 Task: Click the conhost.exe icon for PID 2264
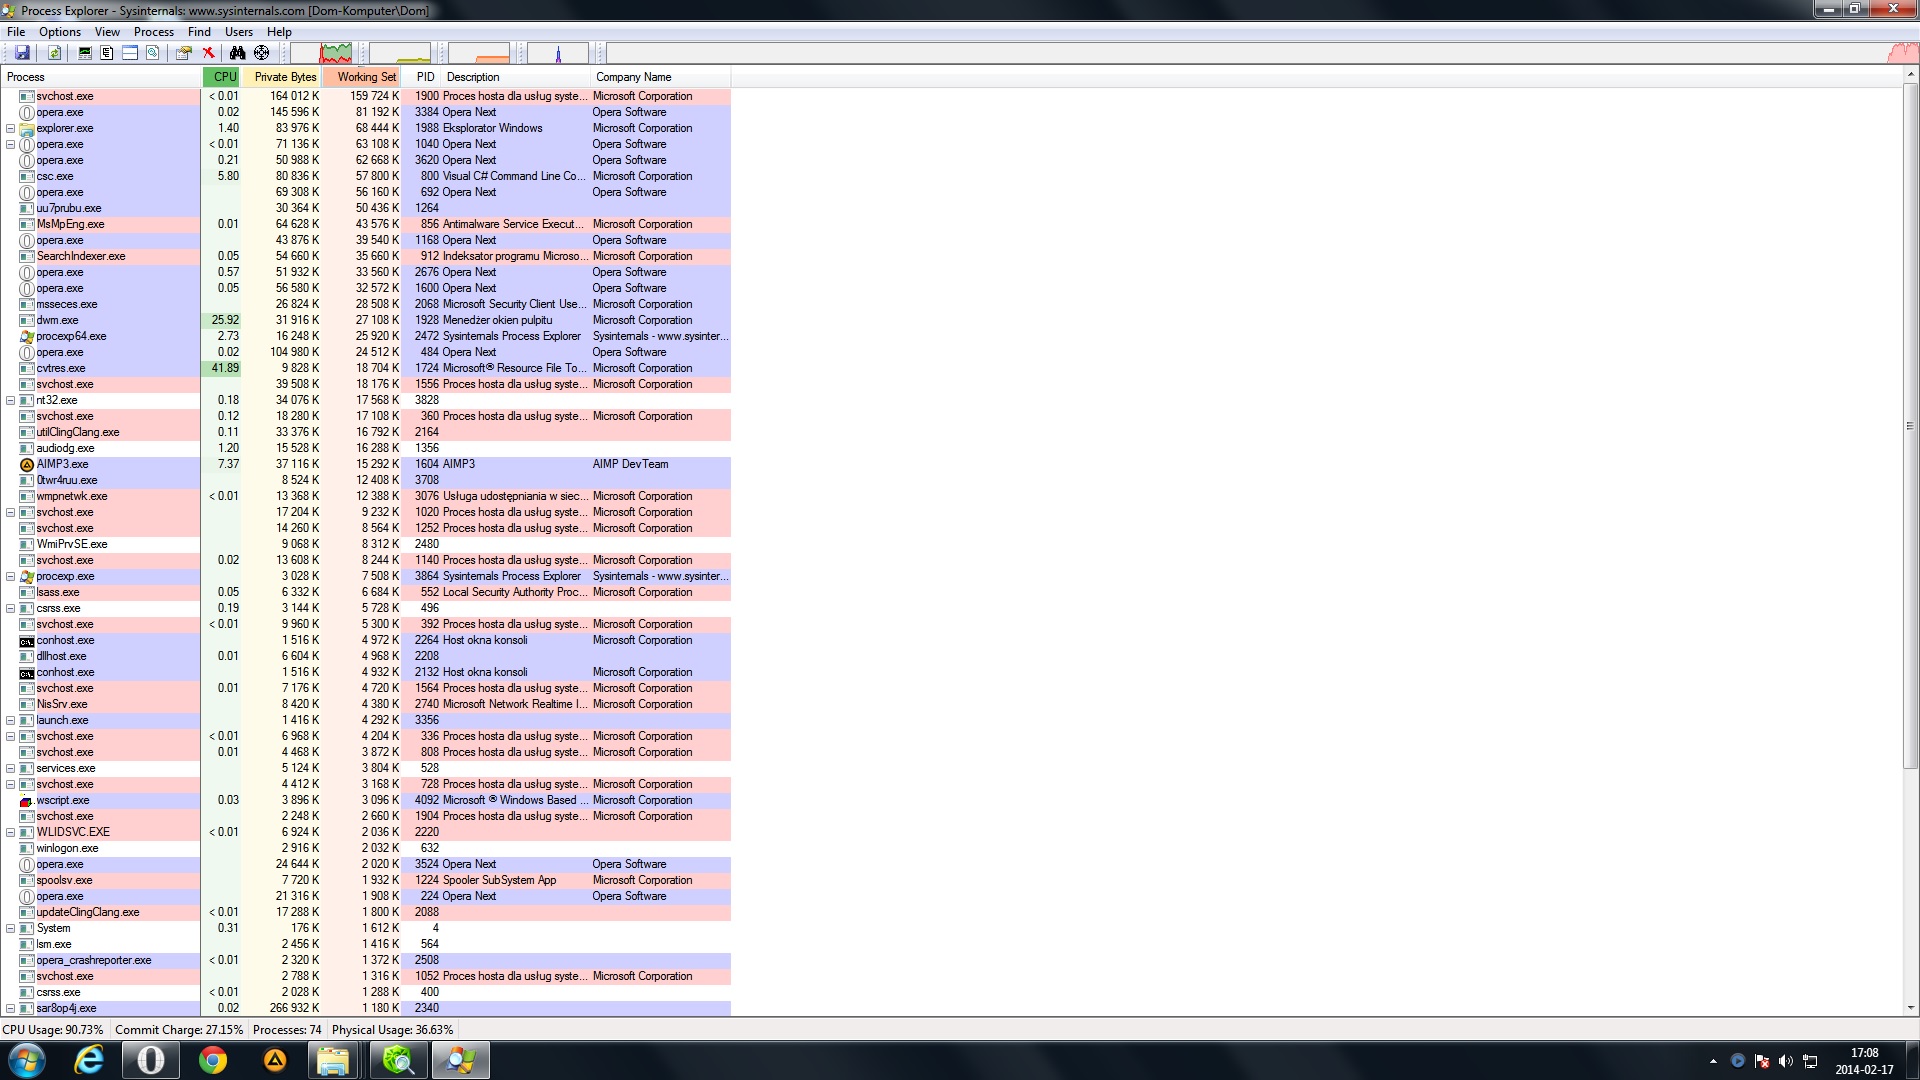[x=27, y=641]
